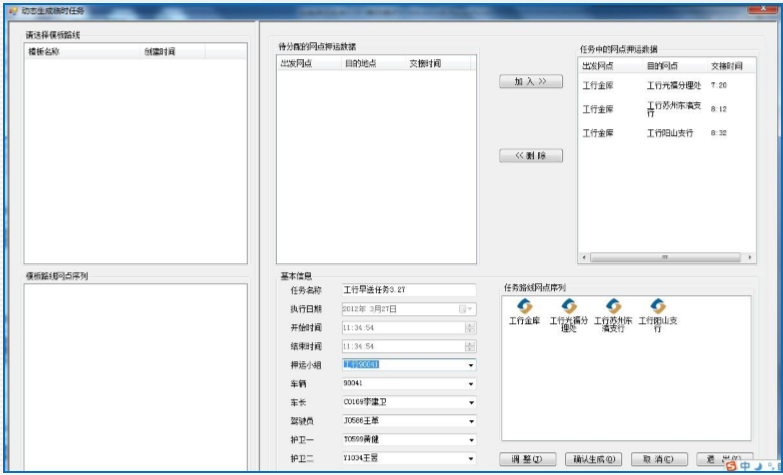Click the 加入 >> button
Screen dimensions: 783x475
click(x=531, y=81)
